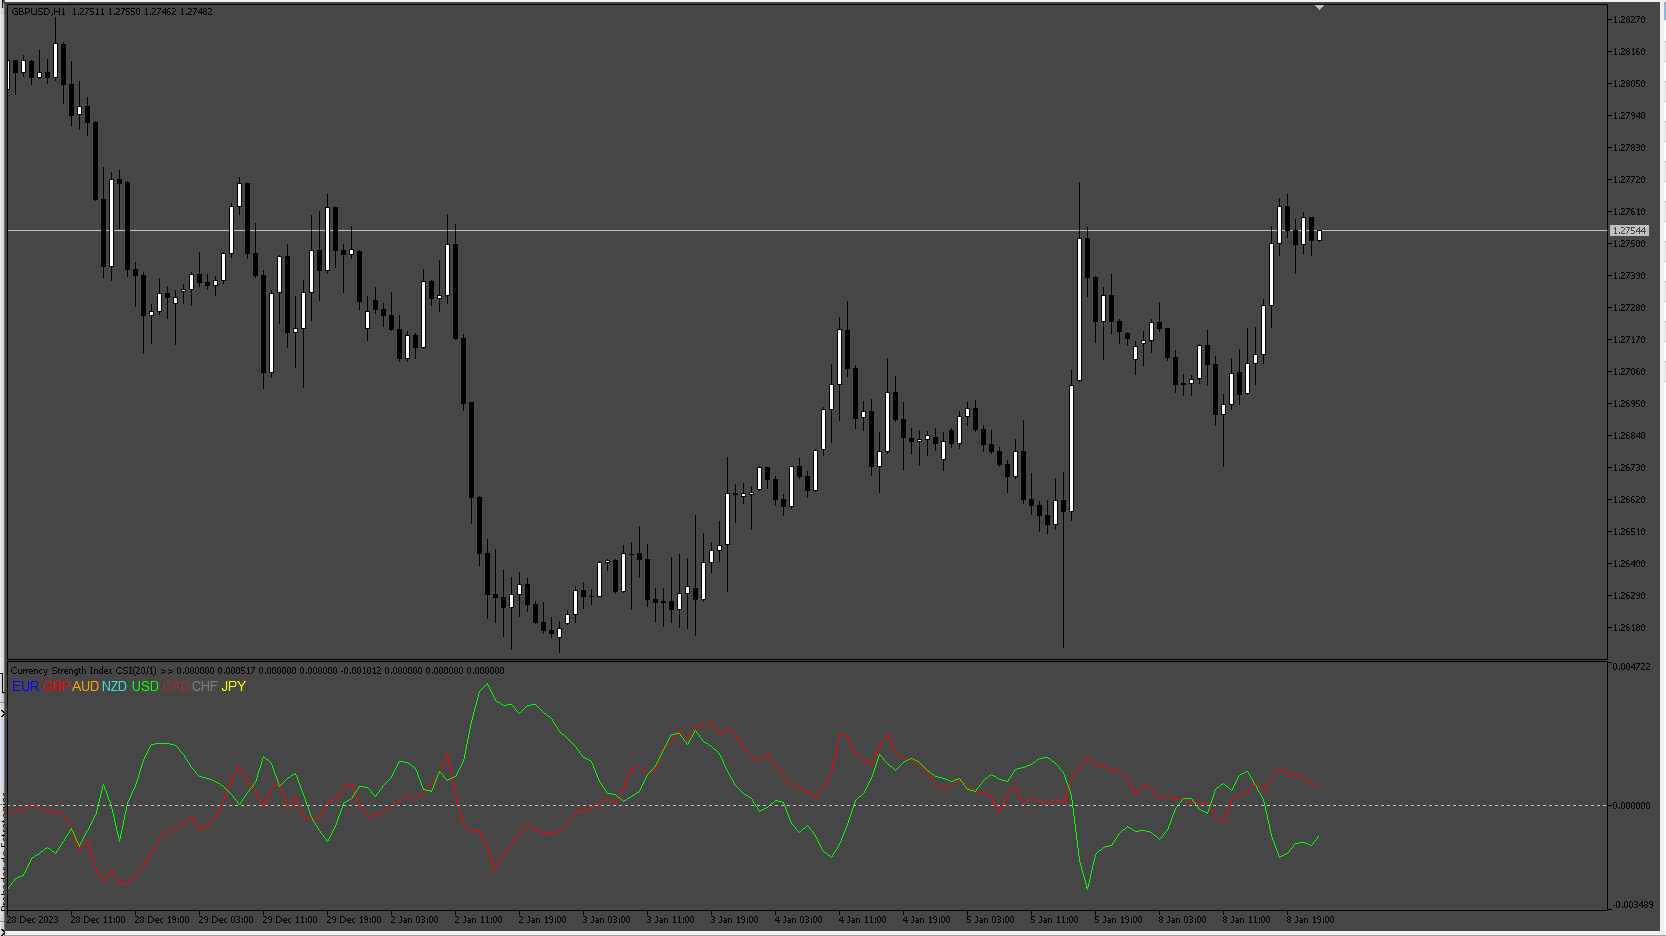Viewport: 1666px width, 936px height.
Task: Click the 1.27720 price axis label
Action: click(x=1630, y=180)
